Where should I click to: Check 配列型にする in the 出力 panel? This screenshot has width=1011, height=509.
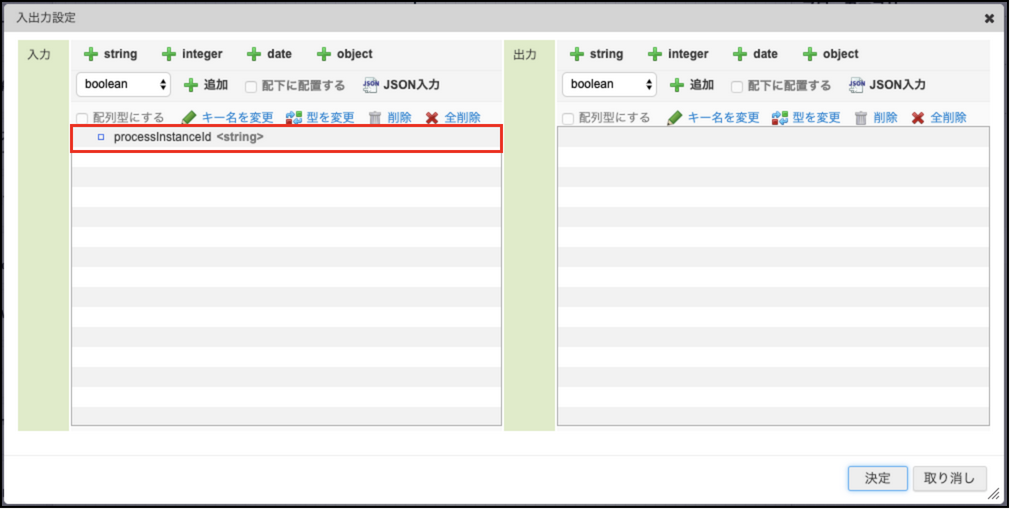pos(568,119)
